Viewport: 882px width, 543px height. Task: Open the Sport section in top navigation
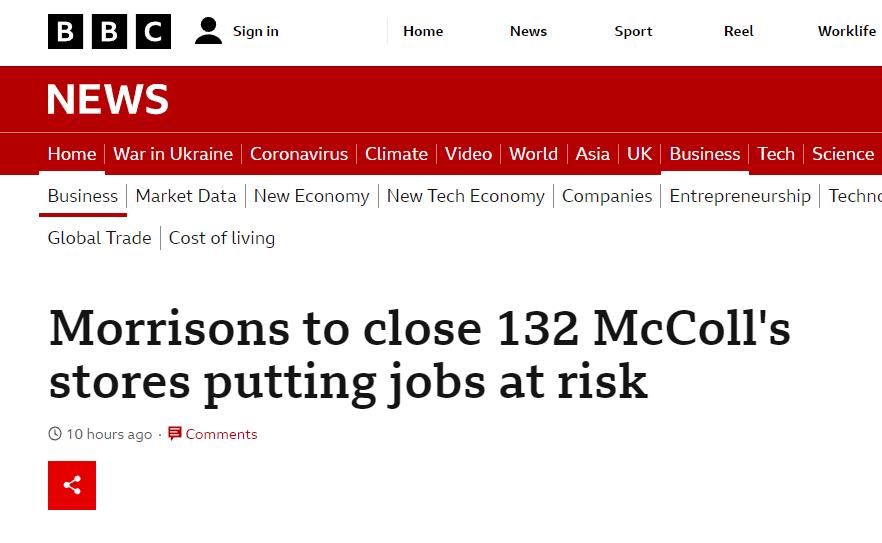coord(633,31)
